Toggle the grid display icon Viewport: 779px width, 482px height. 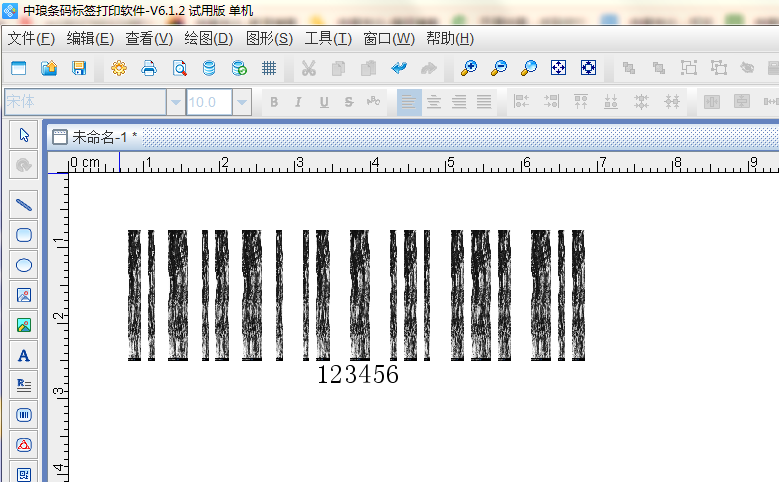(269, 68)
